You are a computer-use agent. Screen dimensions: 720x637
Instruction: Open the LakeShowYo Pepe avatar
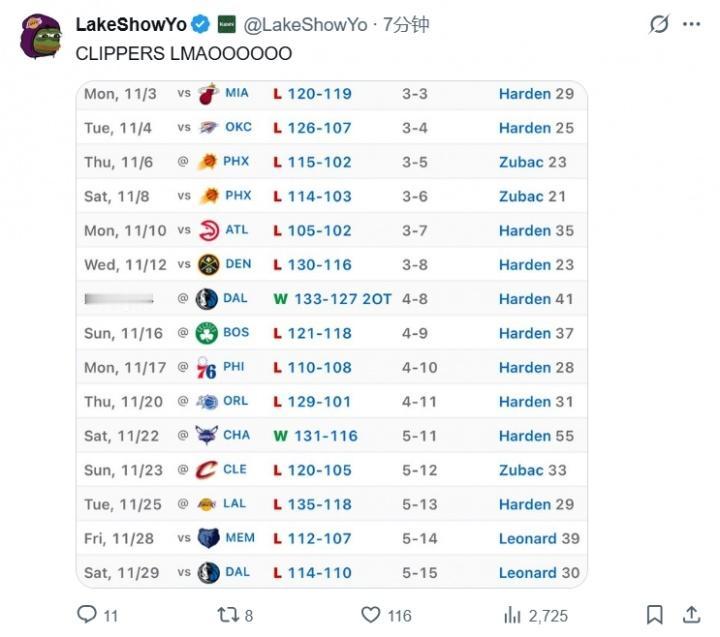41,36
